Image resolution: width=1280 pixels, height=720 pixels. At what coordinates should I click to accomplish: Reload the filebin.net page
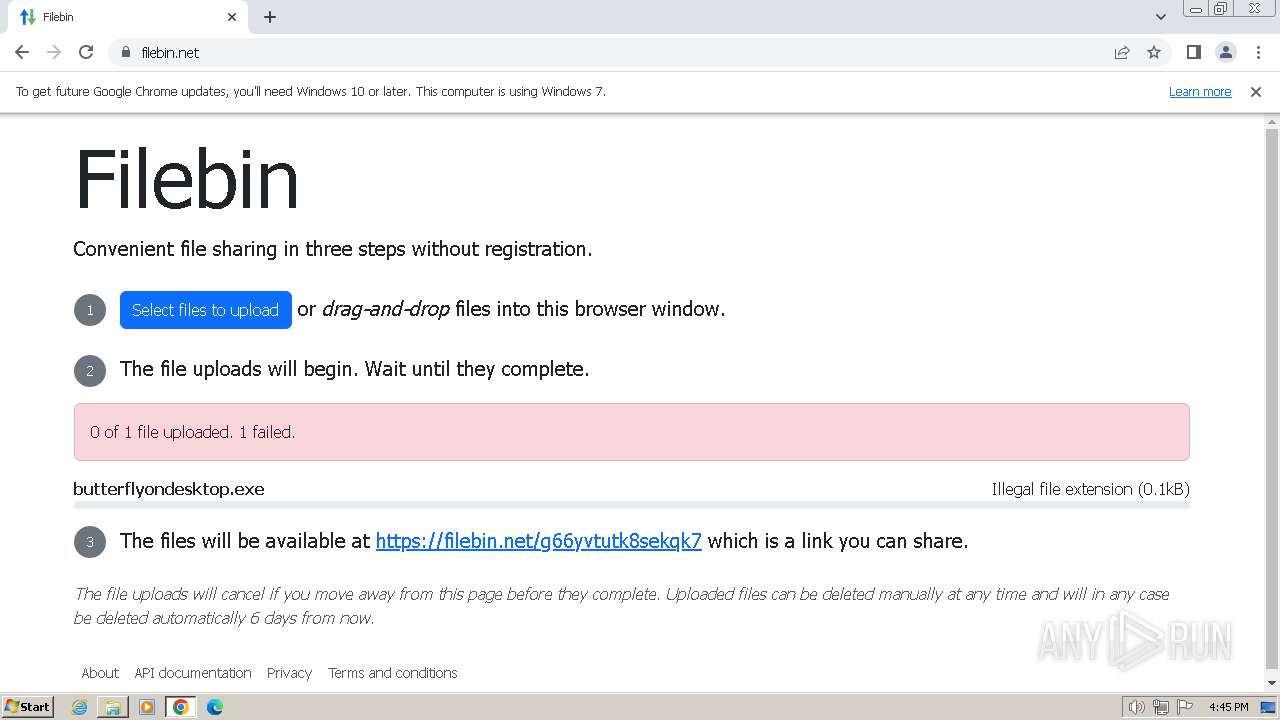[x=86, y=52]
